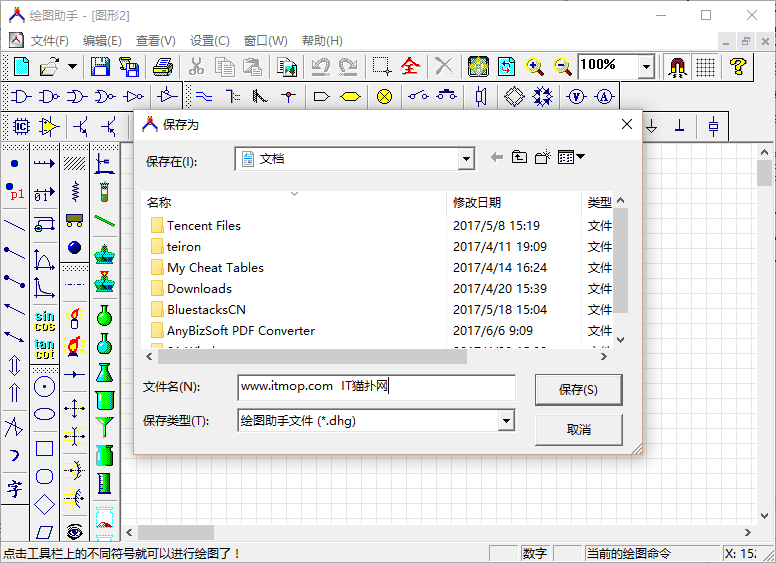This screenshot has width=776, height=563.
Task: Open the 窗口(W) menu
Action: 265,41
